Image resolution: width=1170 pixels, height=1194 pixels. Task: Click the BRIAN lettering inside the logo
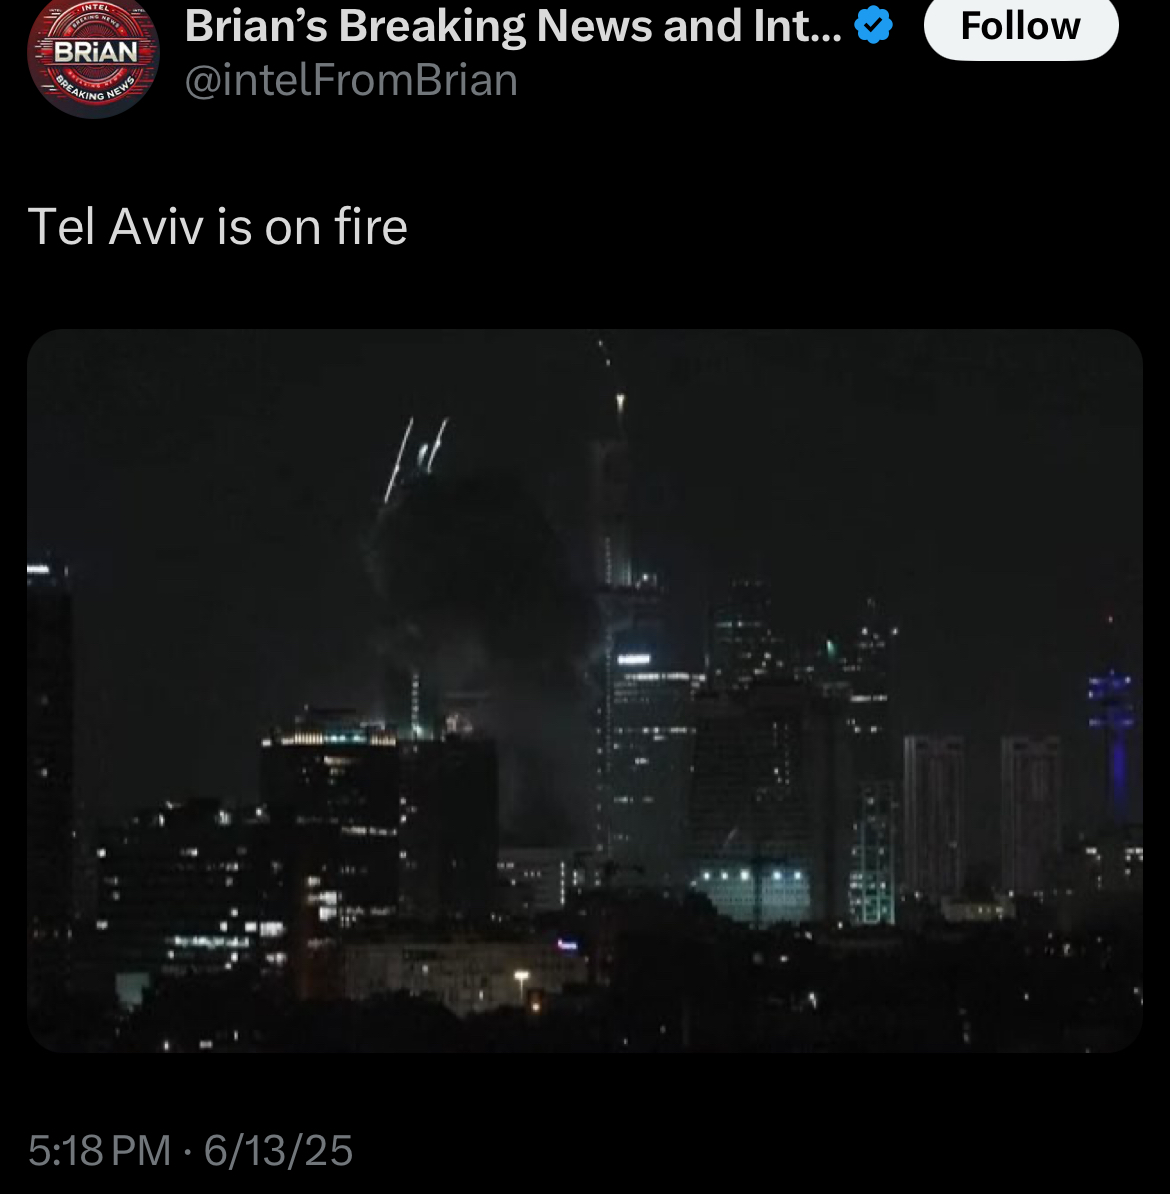[96, 53]
